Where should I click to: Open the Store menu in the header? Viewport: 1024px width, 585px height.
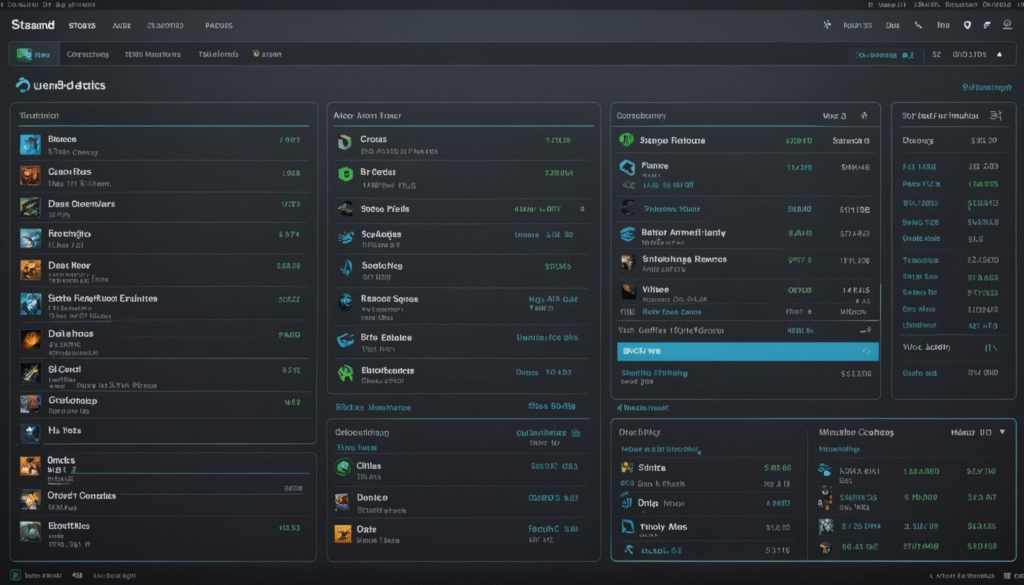point(82,25)
